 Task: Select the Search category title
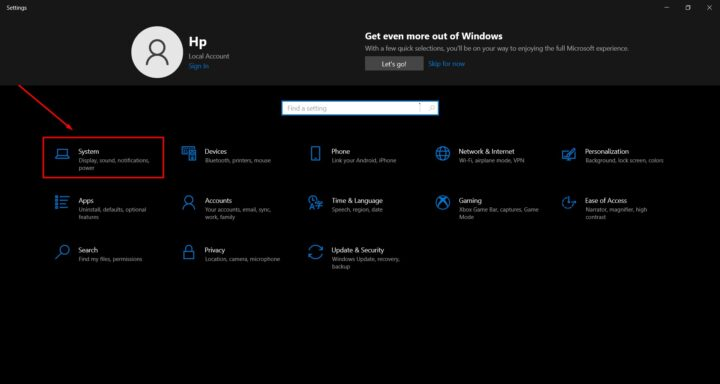tap(88, 250)
